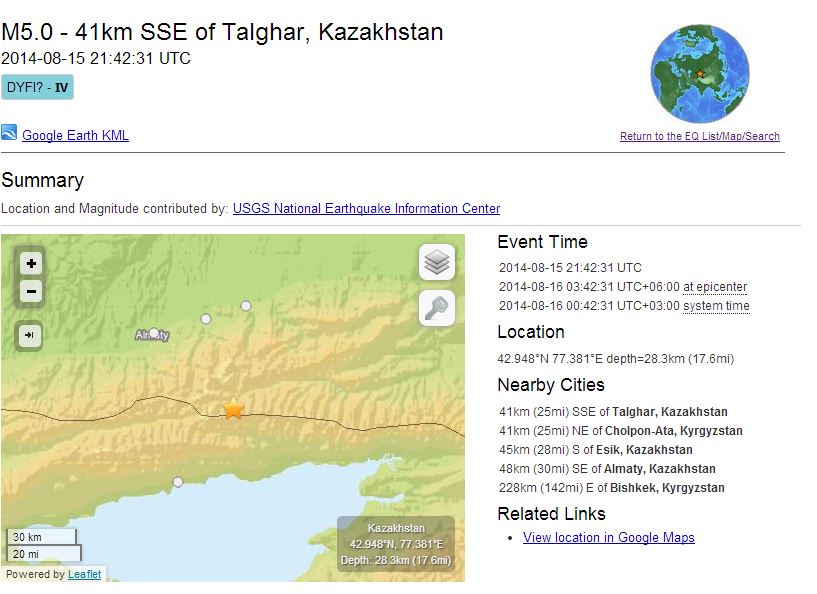
Task: Select the Almaty city marker
Action: coord(154,334)
